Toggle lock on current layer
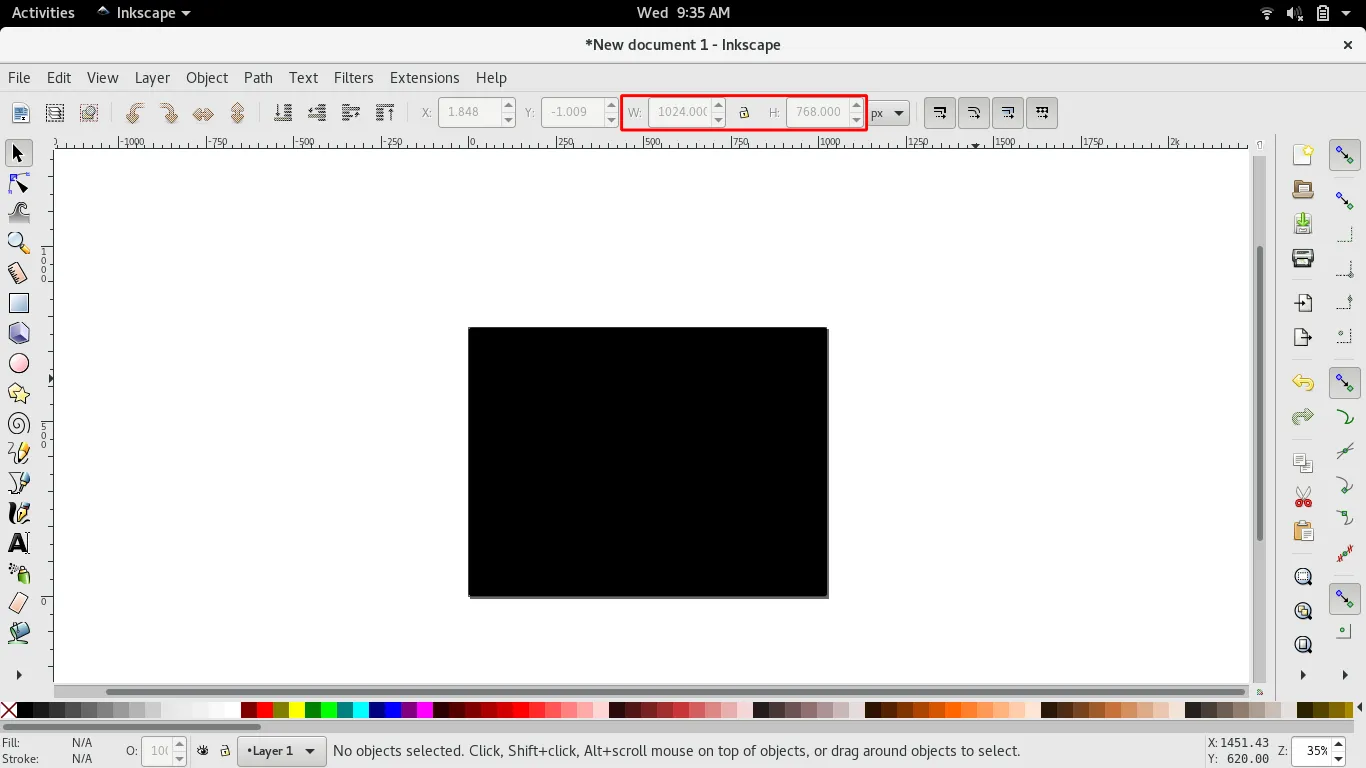The image size is (1366, 768). [x=225, y=751]
